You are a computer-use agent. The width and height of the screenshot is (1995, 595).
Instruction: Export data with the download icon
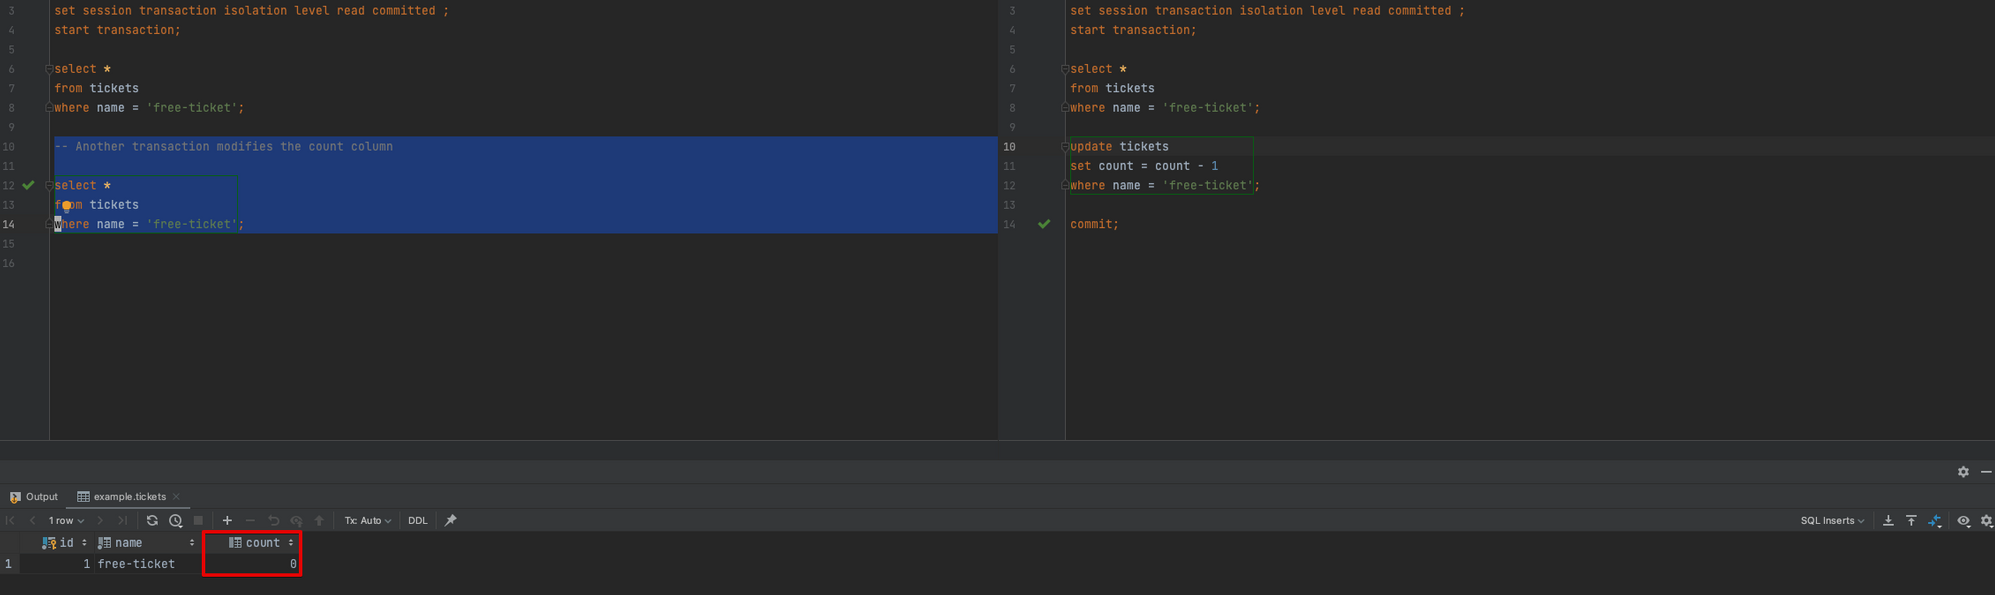coord(1888,520)
